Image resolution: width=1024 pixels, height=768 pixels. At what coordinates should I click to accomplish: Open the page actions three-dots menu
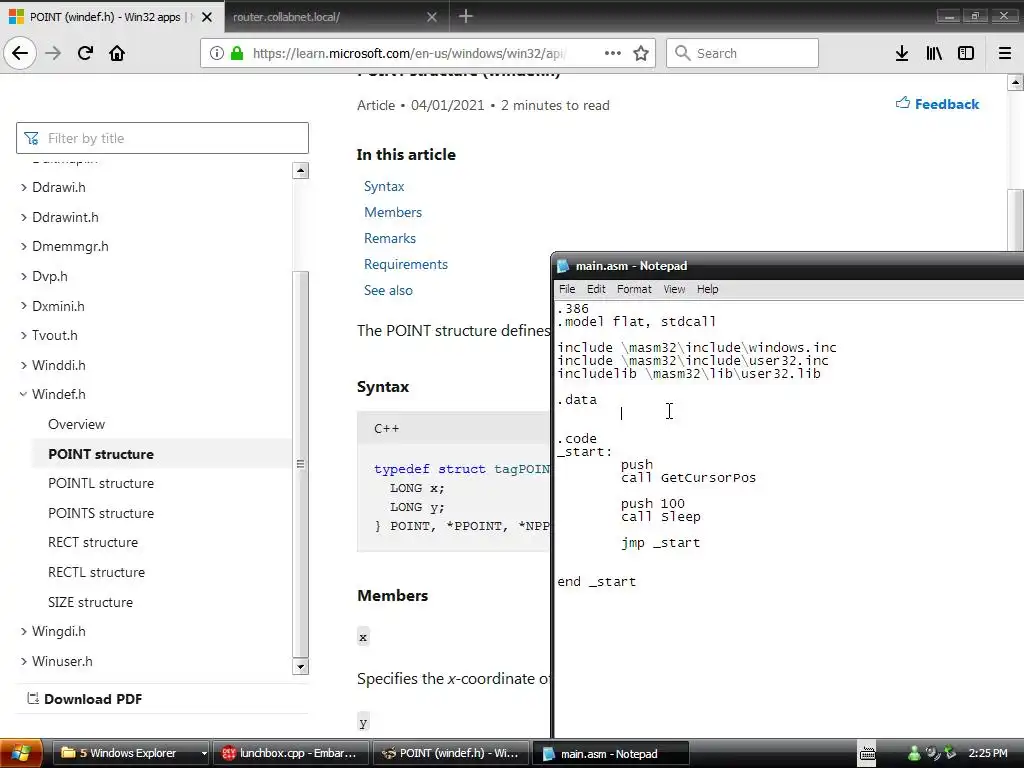[x=613, y=53]
